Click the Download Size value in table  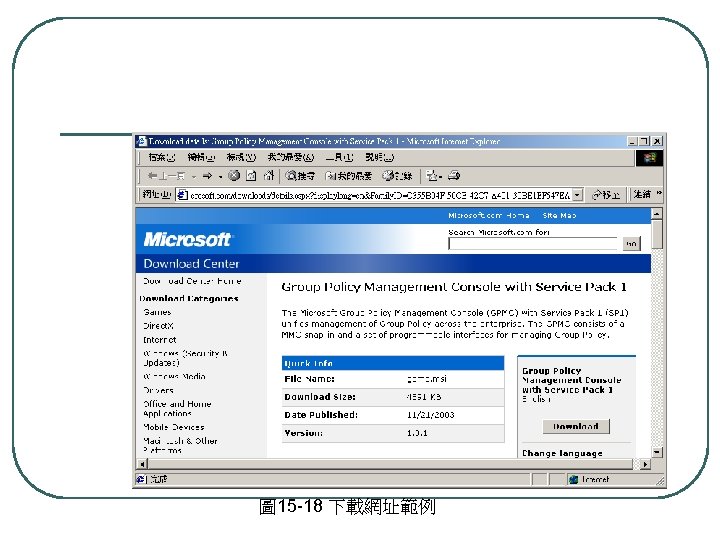[x=424, y=397]
